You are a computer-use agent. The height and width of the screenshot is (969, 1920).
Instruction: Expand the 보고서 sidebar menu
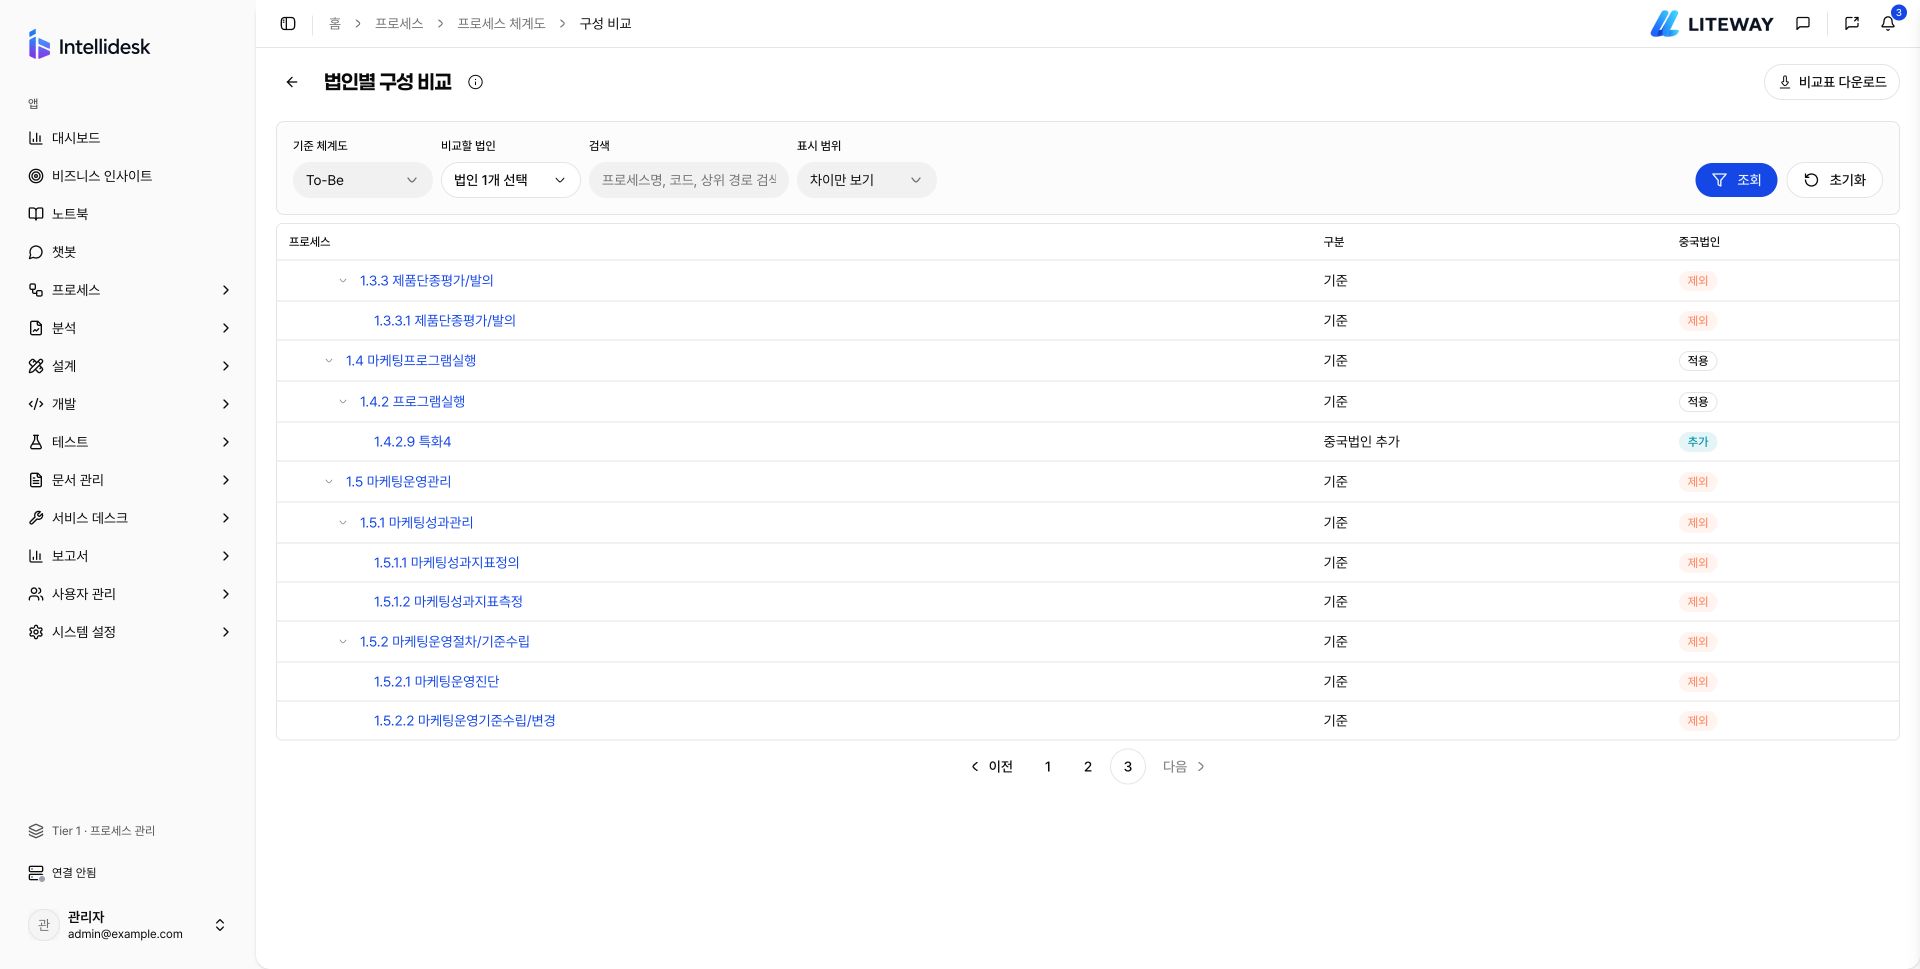tap(128, 556)
